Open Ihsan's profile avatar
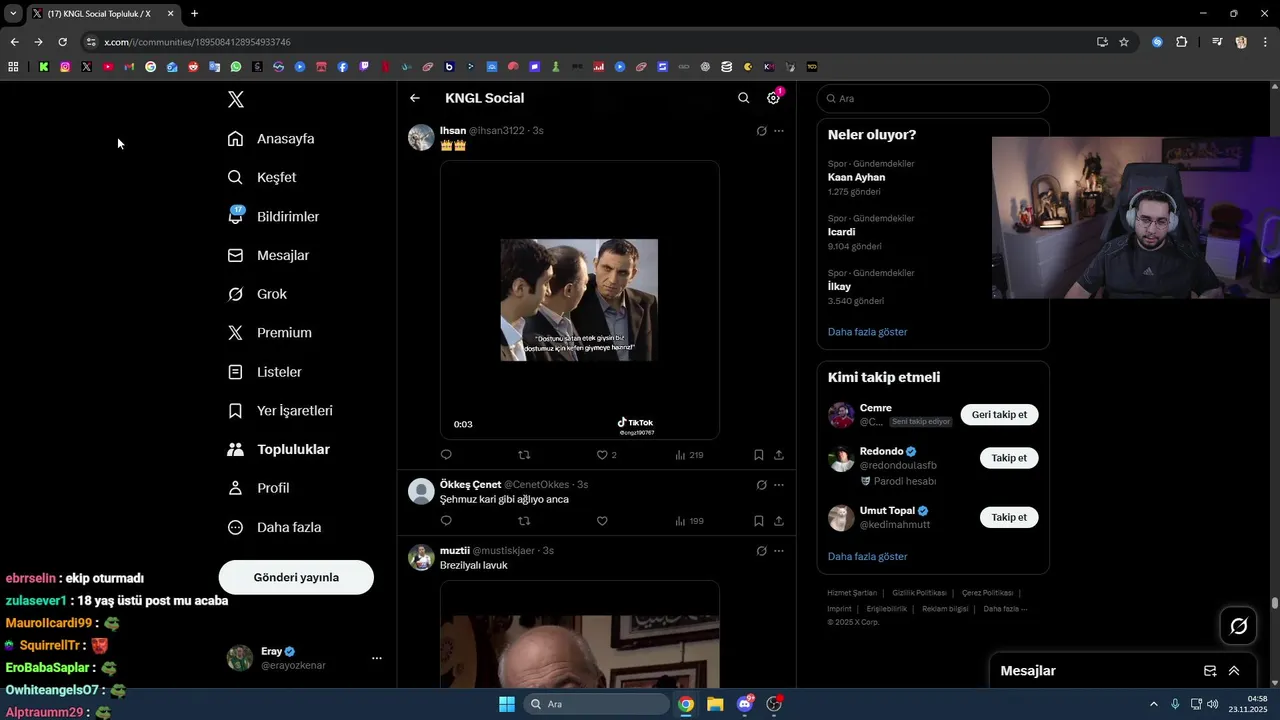1280x720 pixels. click(421, 137)
